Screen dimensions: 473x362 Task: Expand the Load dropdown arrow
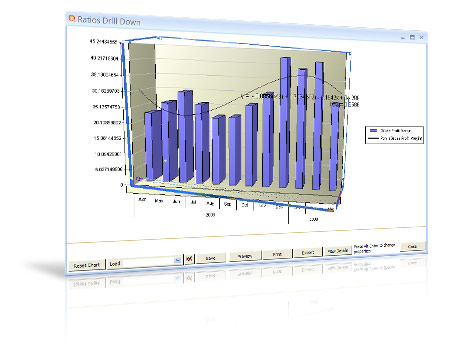pos(178,260)
